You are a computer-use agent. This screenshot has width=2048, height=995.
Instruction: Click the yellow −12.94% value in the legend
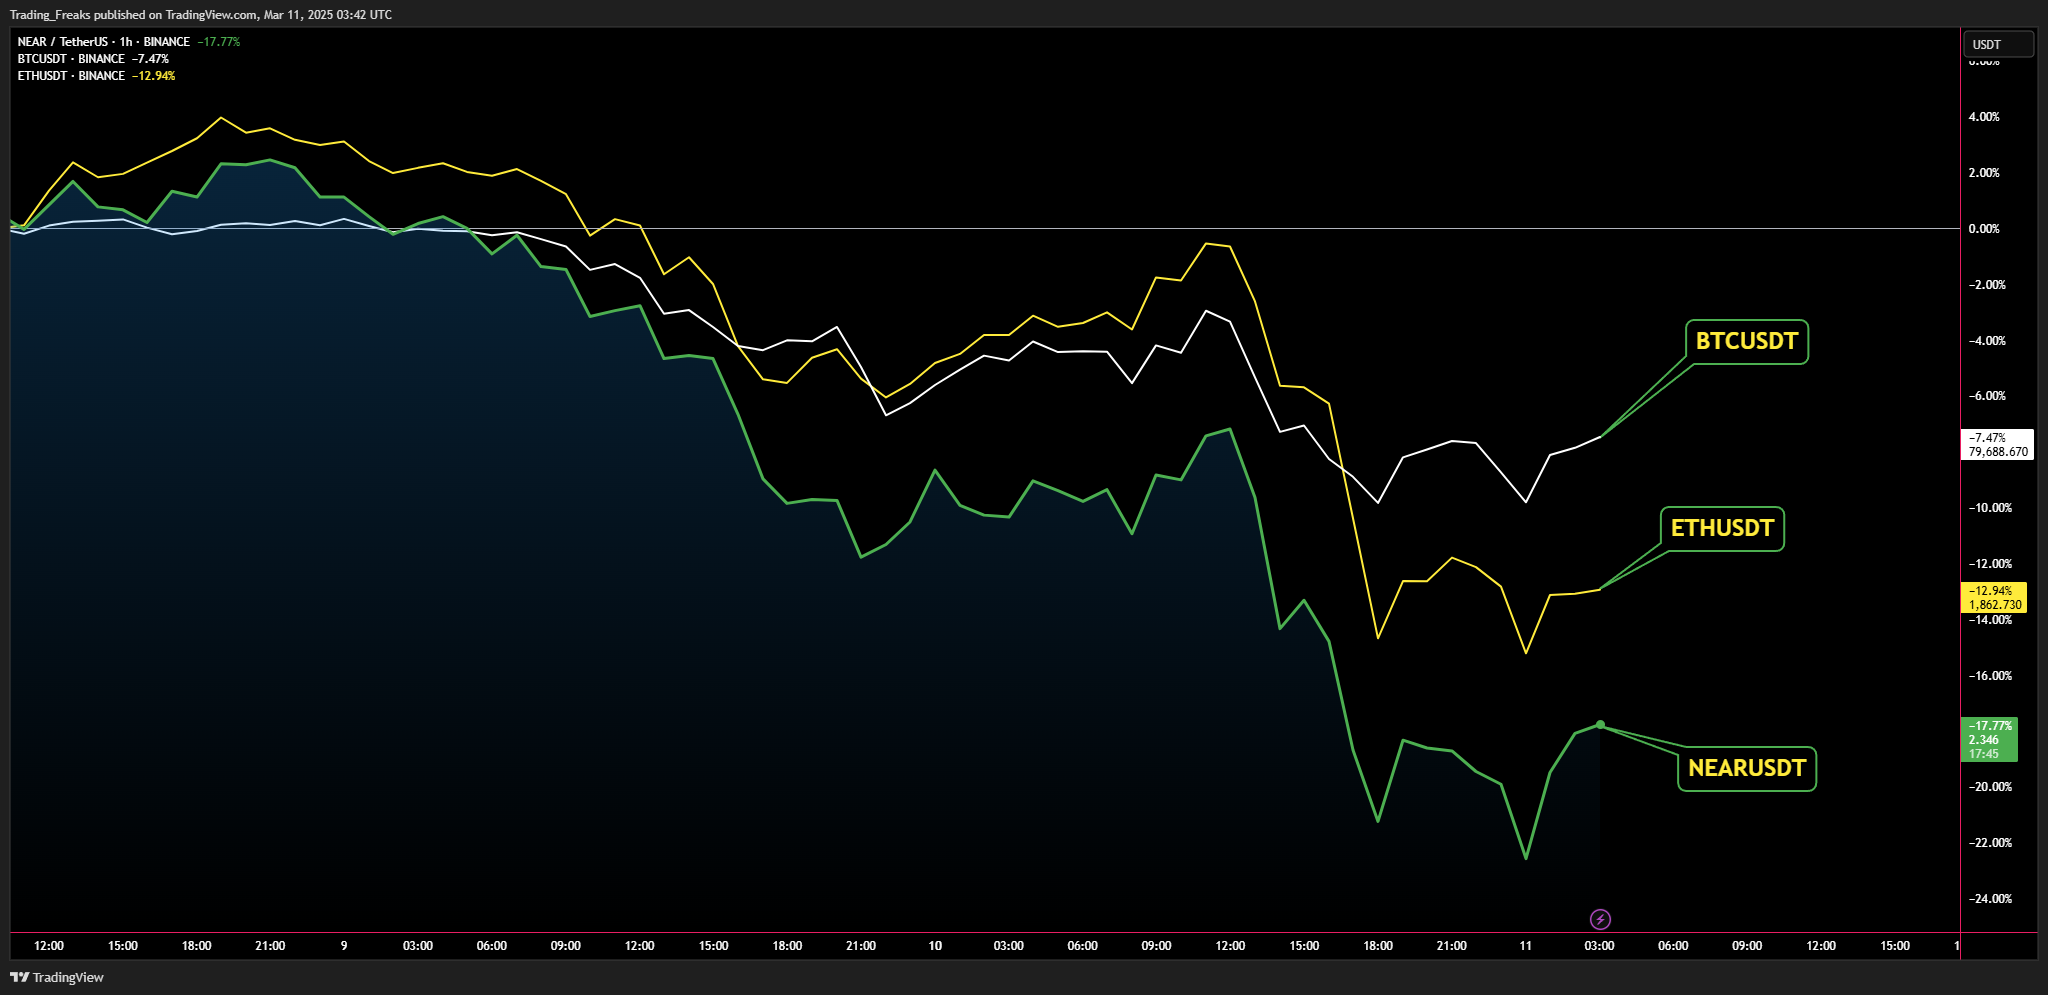pos(153,76)
